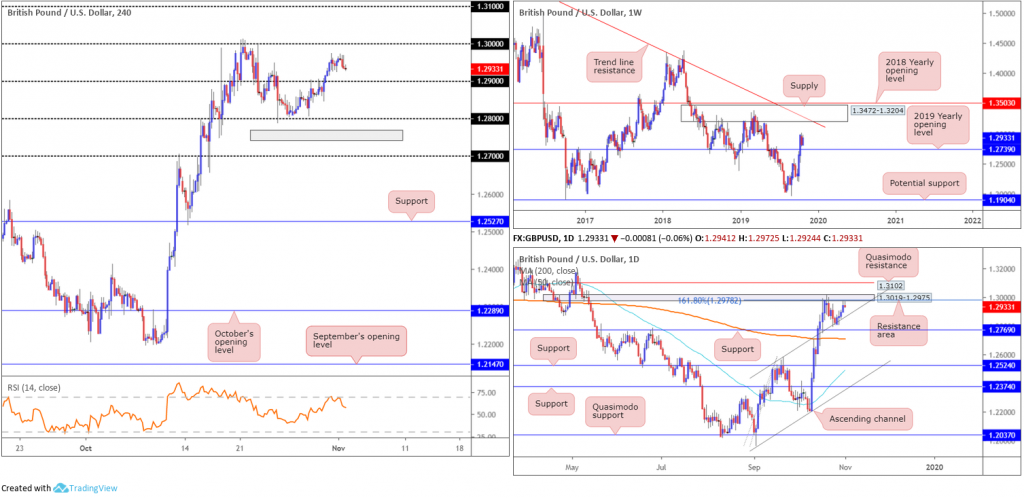Viewport: 1024px width, 498px height.
Task: Open the 'Created with TradingView' link text
Action: pos(59,488)
